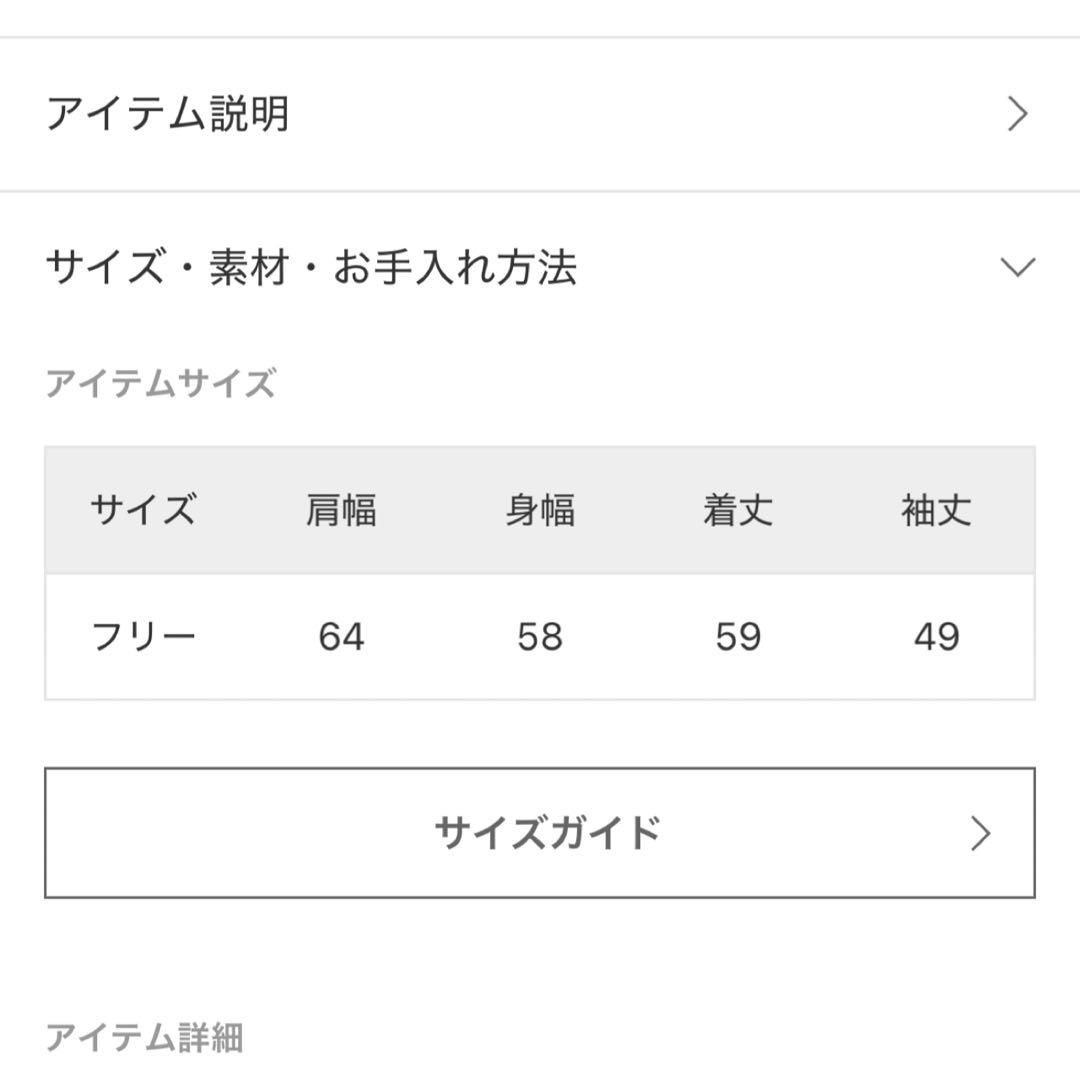
Task: Click the アイテム詳細 subheading
Action: pos(144,1038)
